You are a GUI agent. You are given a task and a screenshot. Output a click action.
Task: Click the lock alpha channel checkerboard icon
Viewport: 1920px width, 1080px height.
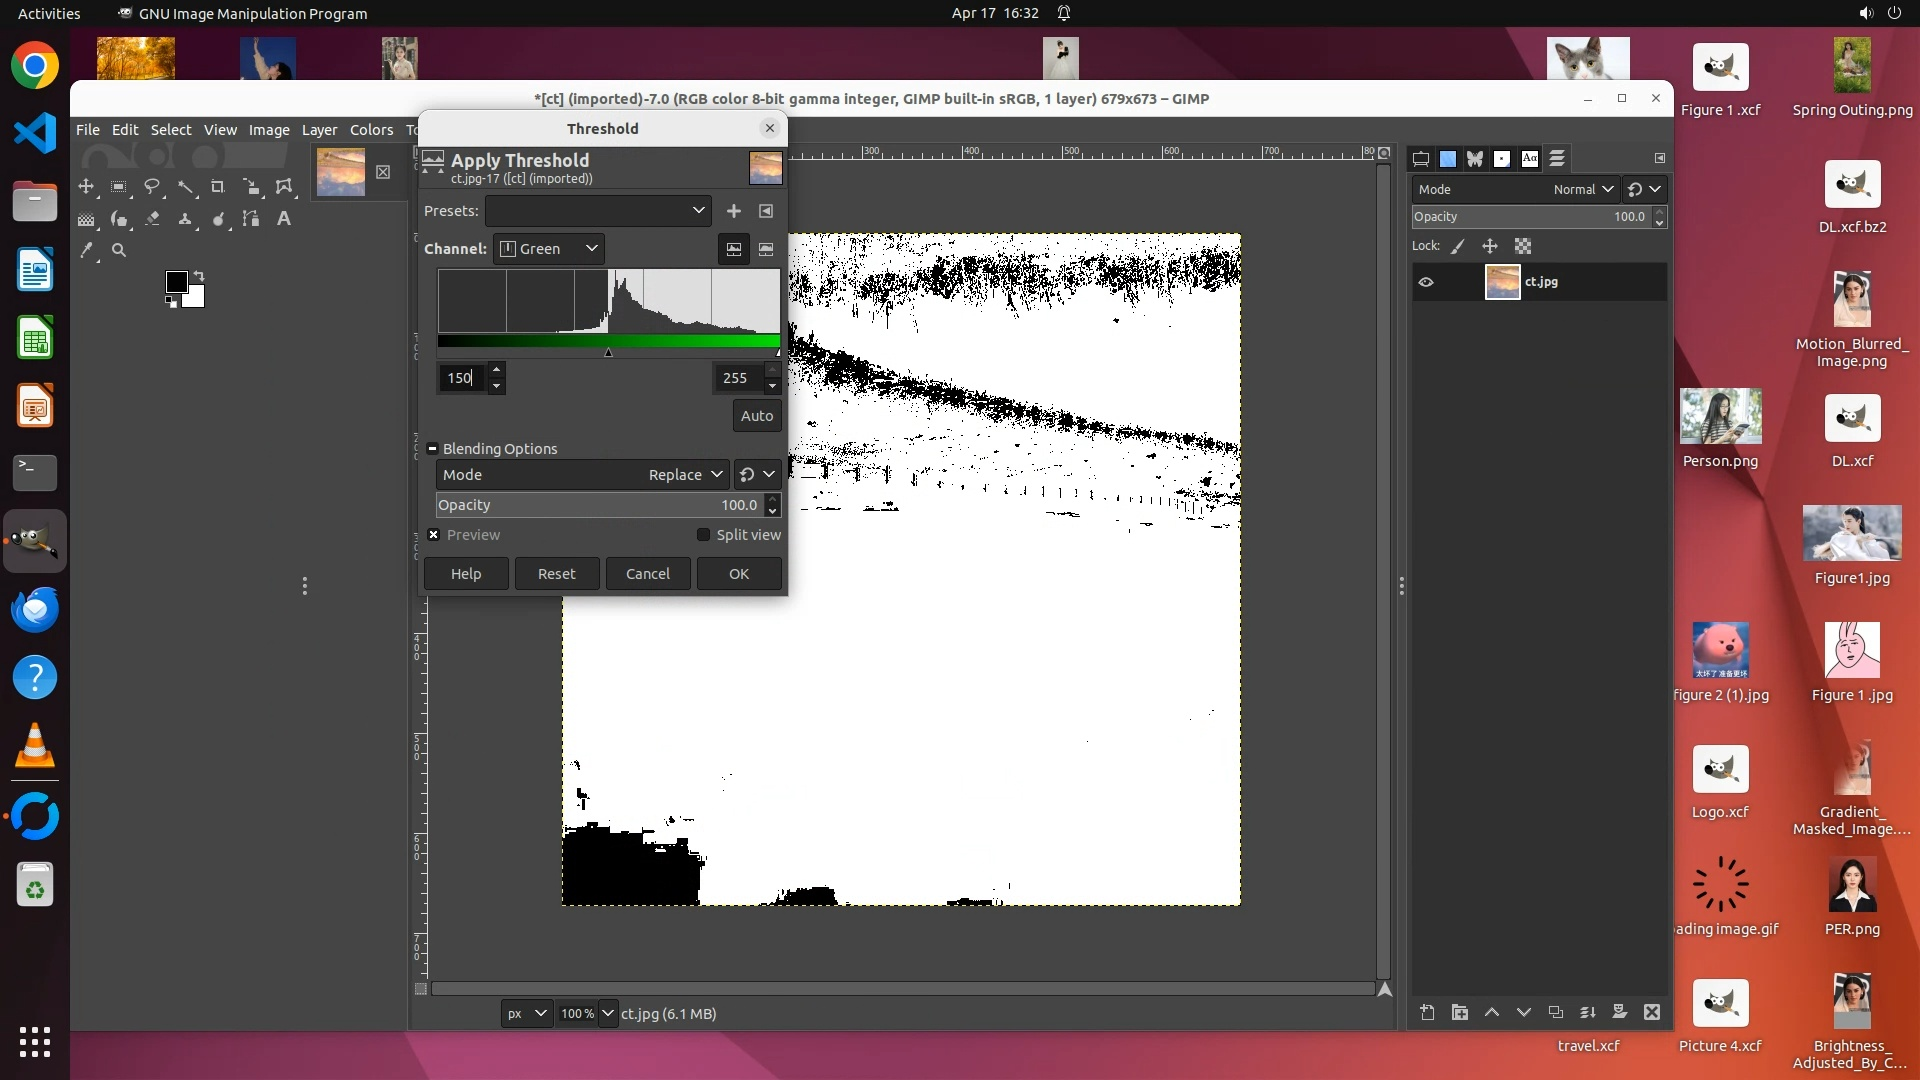point(1523,246)
